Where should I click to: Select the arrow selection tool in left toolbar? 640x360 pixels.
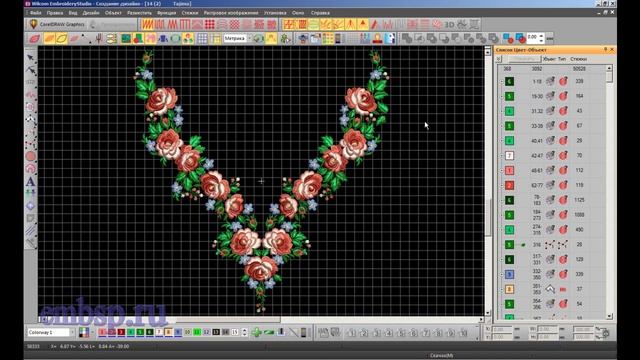(31, 58)
